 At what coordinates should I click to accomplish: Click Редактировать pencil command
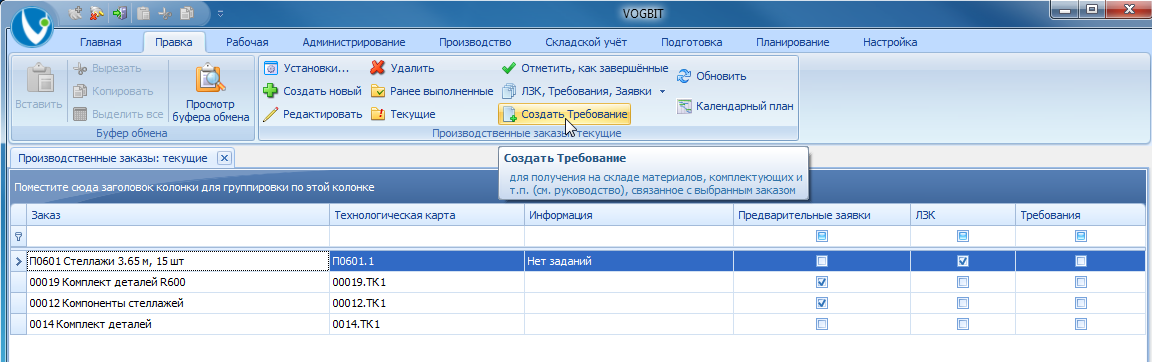tap(313, 114)
